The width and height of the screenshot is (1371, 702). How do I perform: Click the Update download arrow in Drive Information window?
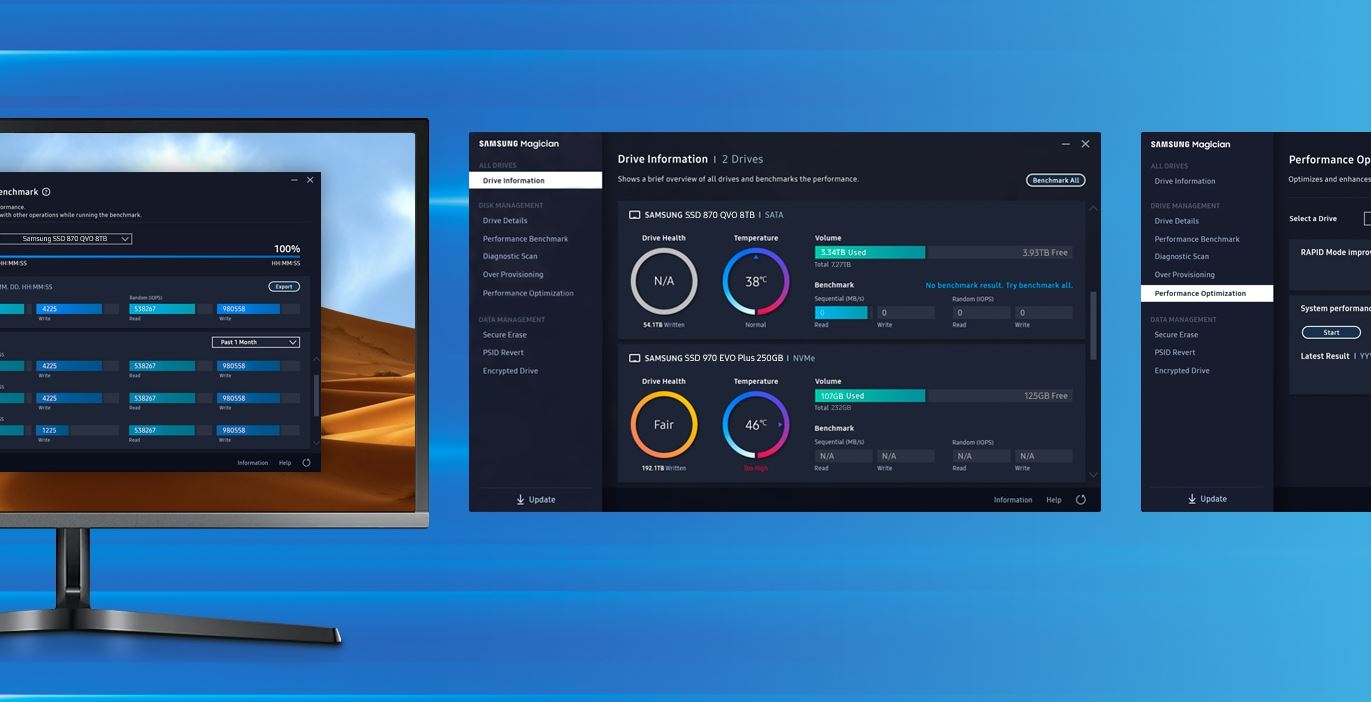click(x=520, y=500)
